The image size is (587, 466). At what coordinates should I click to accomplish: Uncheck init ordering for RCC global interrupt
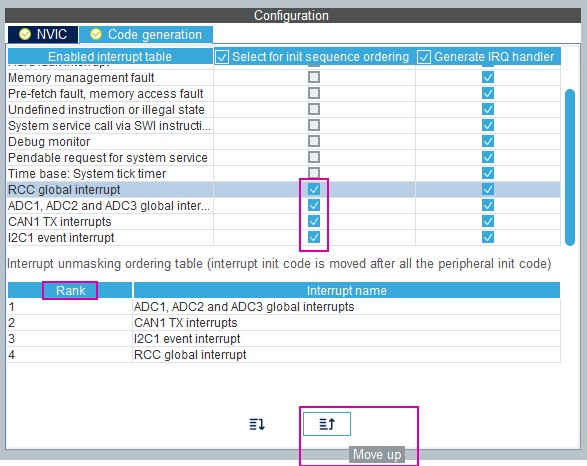pyautogui.click(x=314, y=189)
